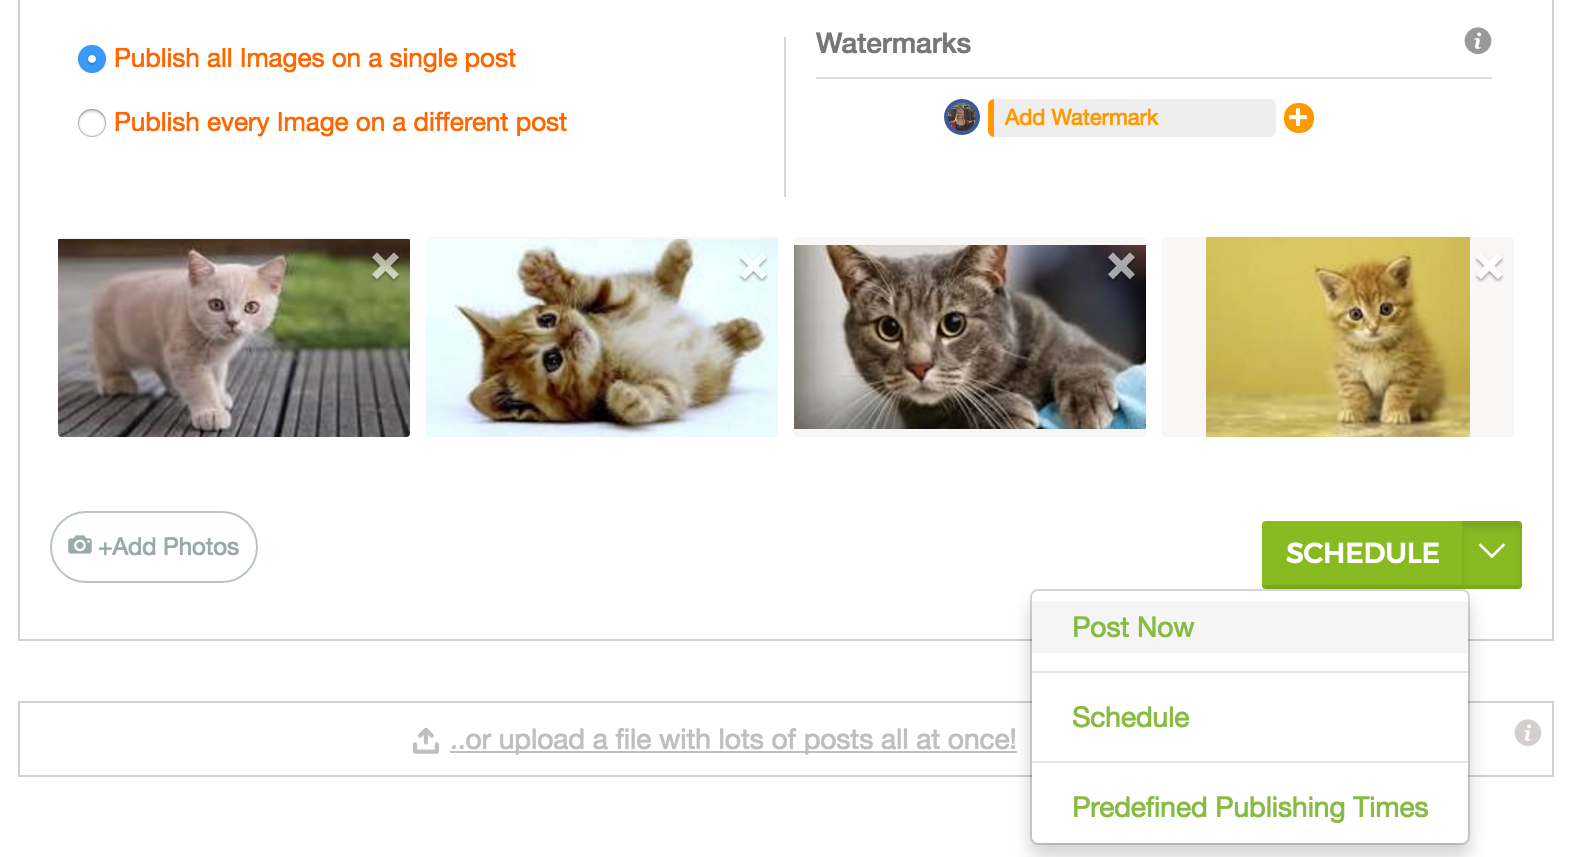Click the upload arrow icon
Viewport: 1572px width, 857px height.
tap(426, 739)
